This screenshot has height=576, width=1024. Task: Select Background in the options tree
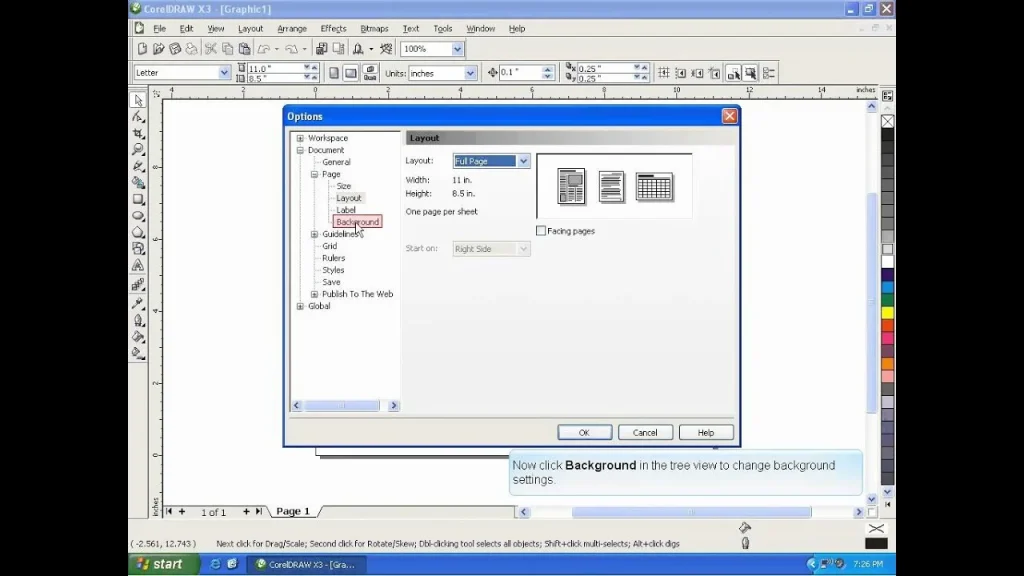(x=357, y=222)
